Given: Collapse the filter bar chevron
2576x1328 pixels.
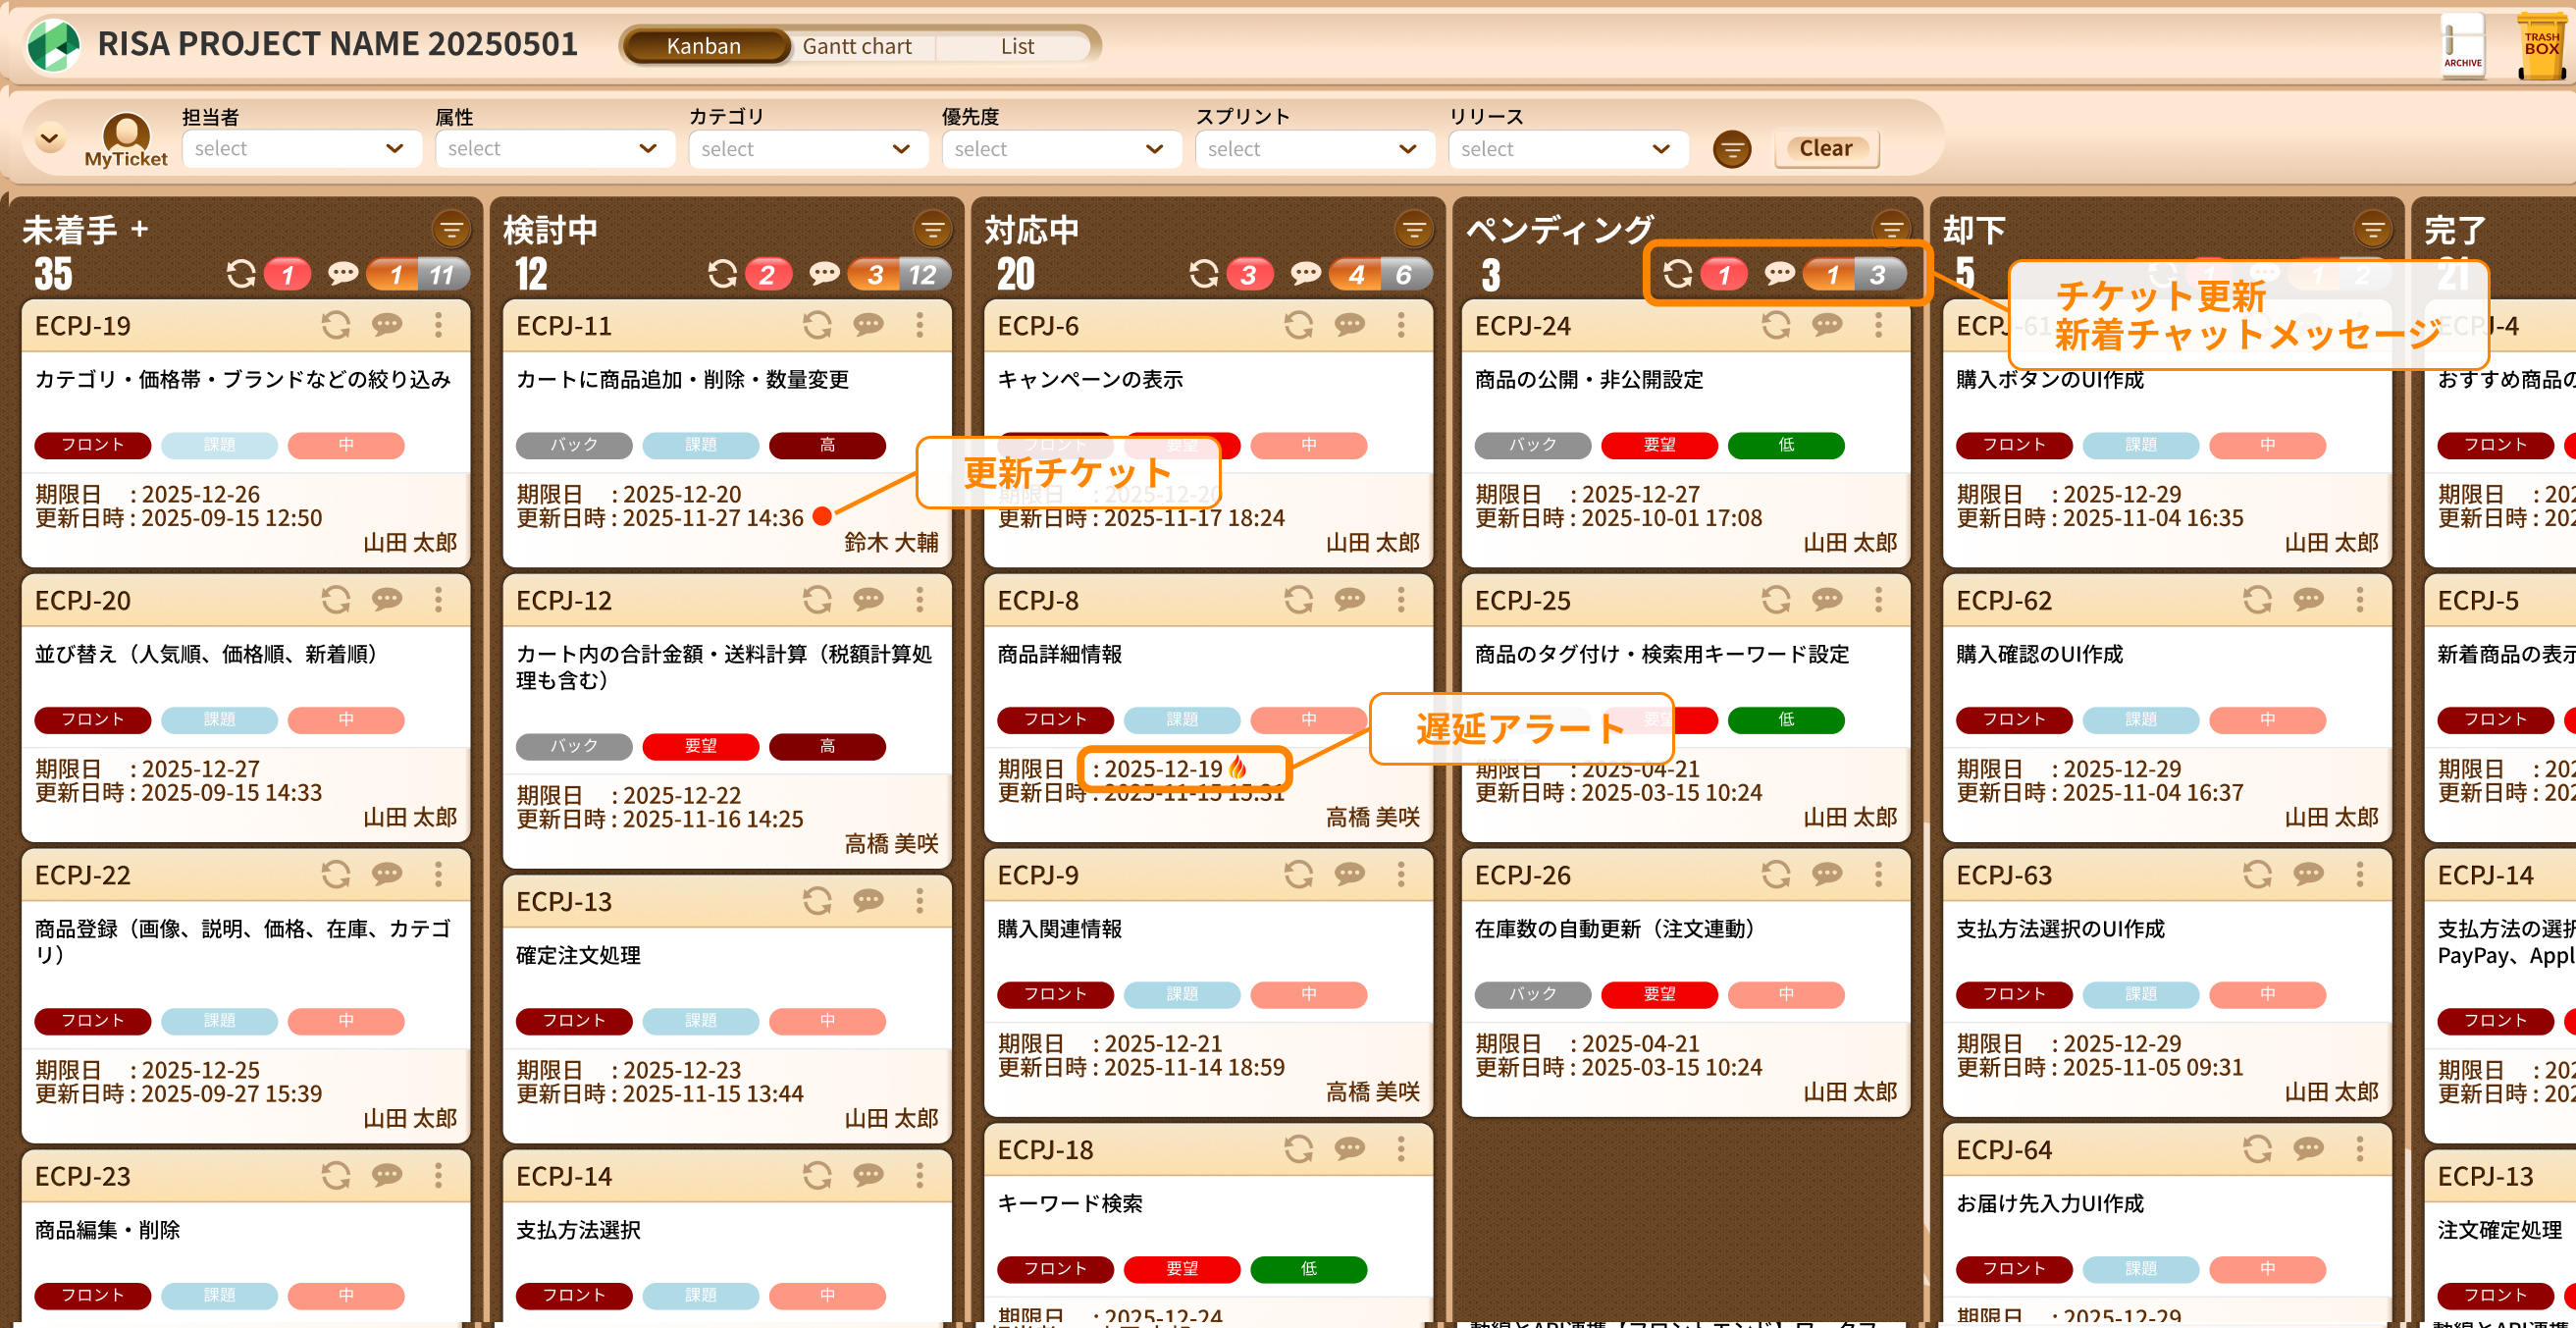Looking at the screenshot, I should pos(49,138).
